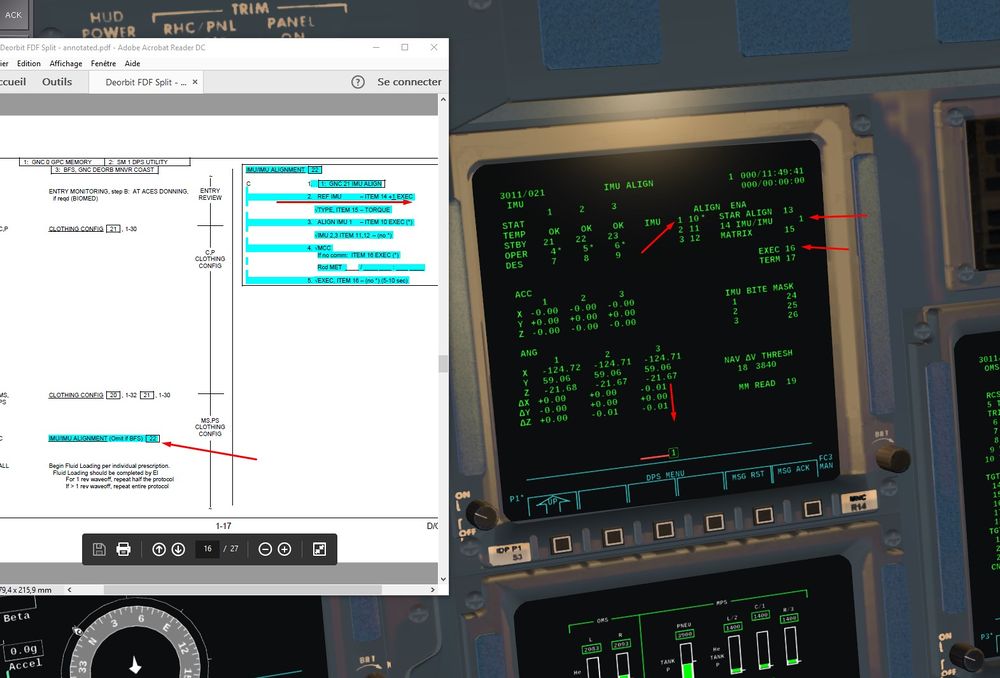1000x678 pixels.
Task: Toggle the ON/OFF power knob beside the IMU ALIGN display
Action: click(481, 513)
